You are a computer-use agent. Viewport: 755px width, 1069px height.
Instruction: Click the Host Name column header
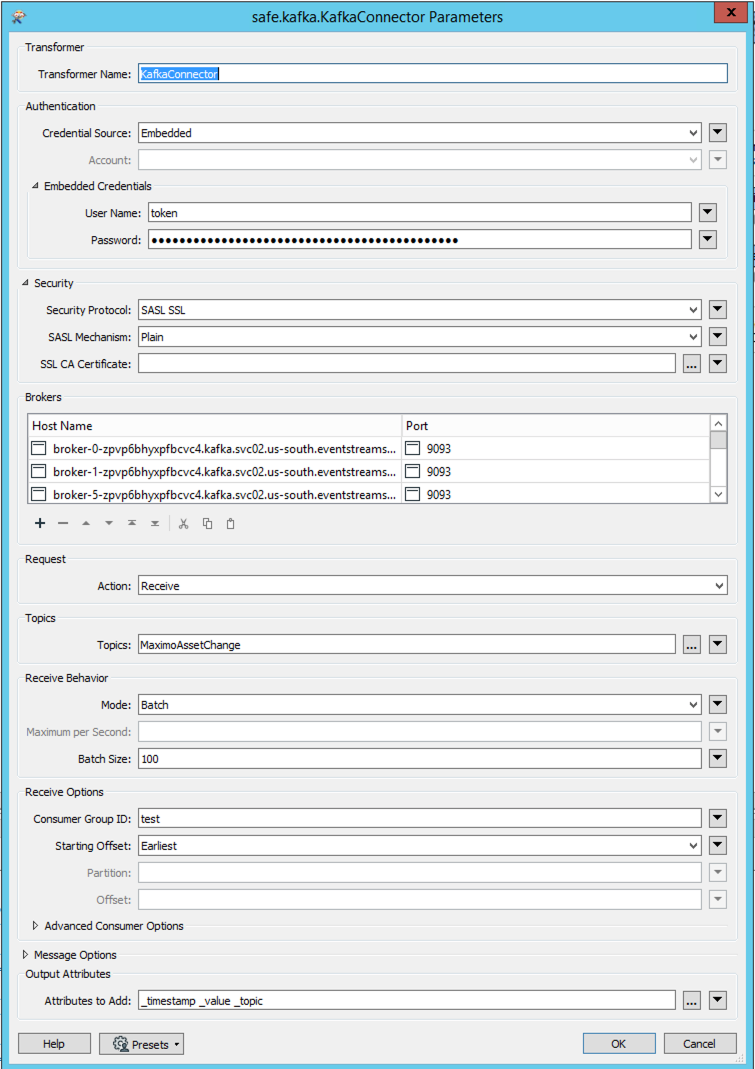215,425
